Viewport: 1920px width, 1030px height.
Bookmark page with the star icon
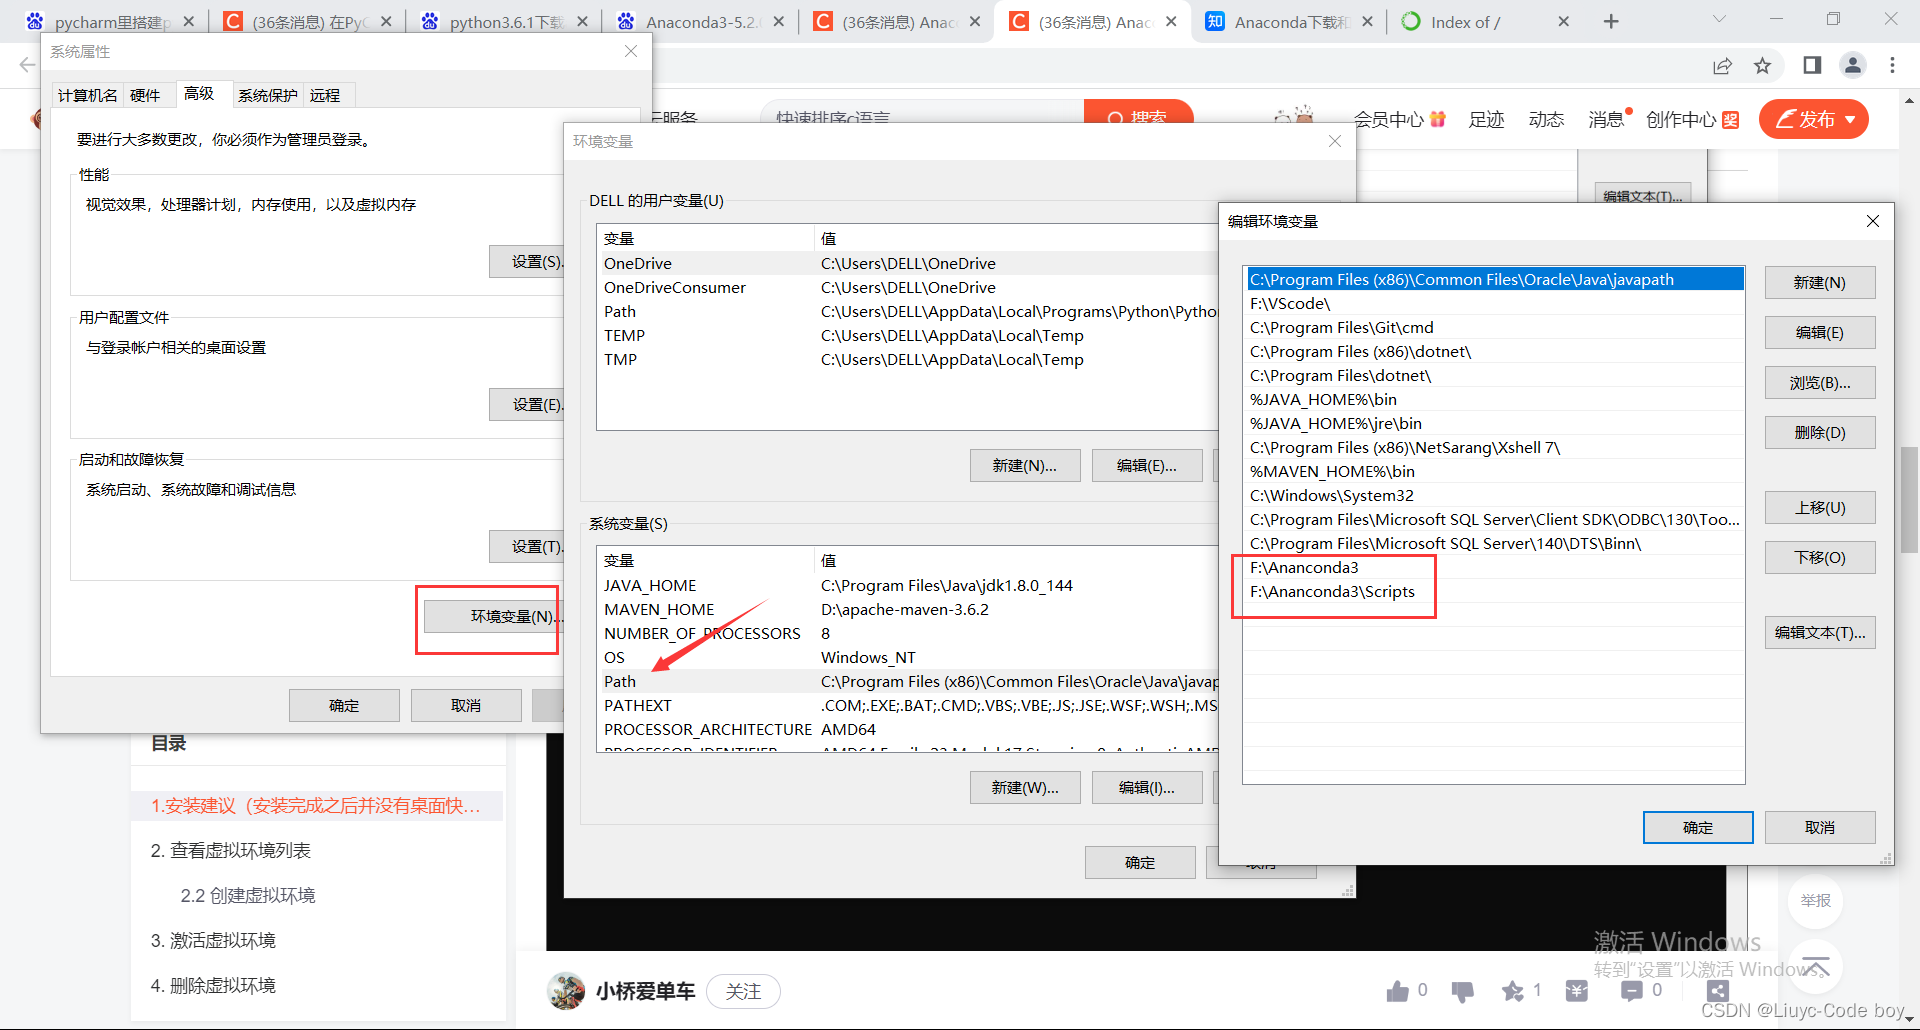(x=1762, y=66)
